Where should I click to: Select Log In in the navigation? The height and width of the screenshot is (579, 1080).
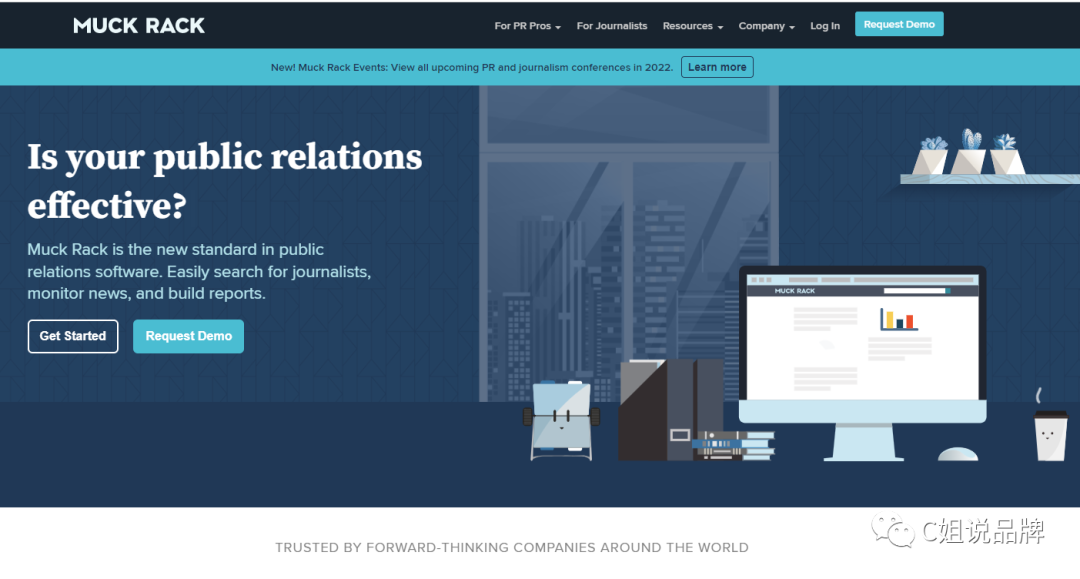(824, 25)
